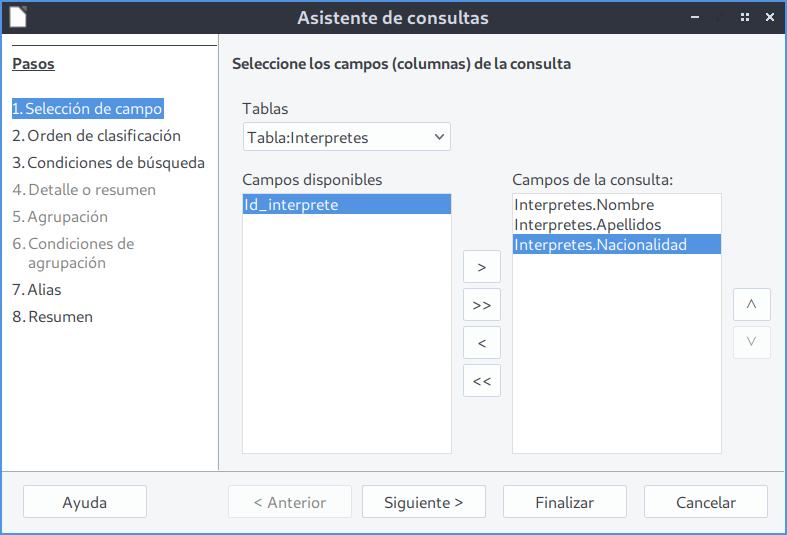Click the remove single field '<' button
This screenshot has height=535, width=787.
482,343
